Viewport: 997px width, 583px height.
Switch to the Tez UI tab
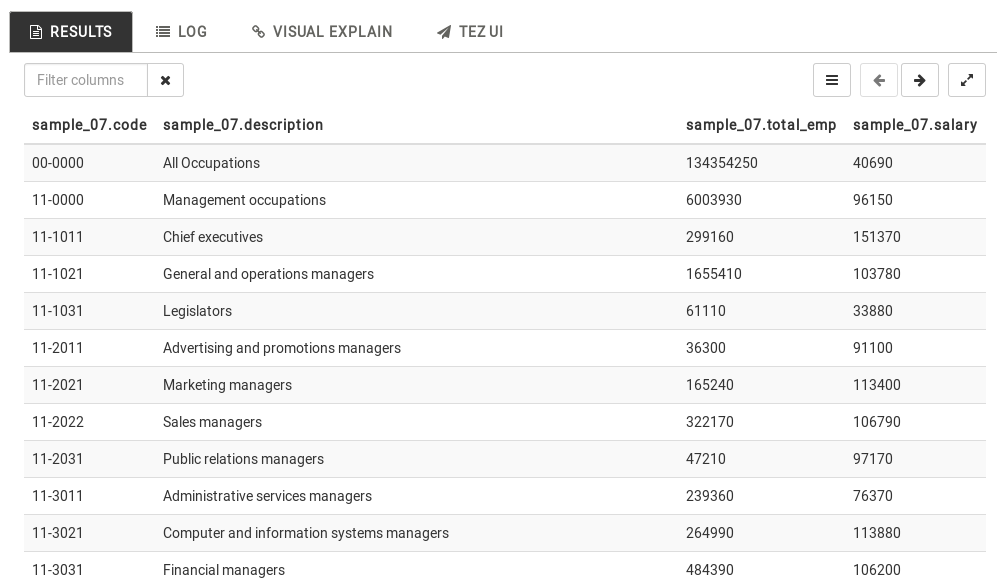(470, 32)
